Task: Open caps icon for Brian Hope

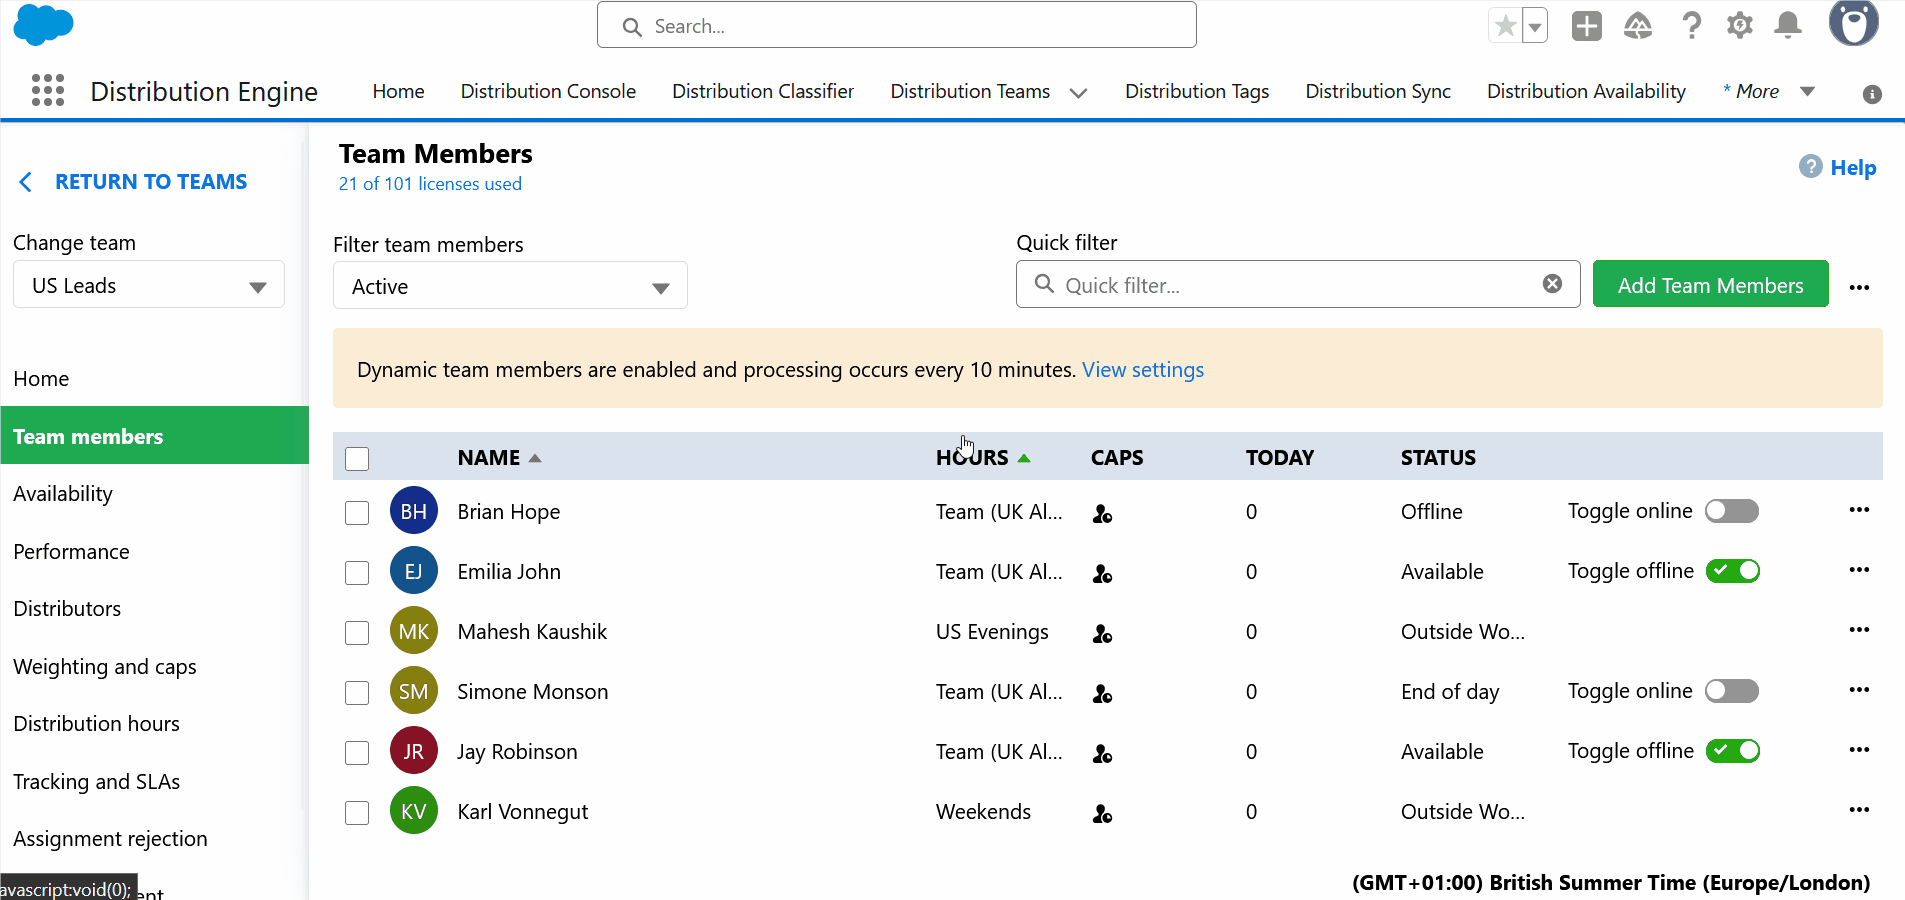Action: (1103, 514)
